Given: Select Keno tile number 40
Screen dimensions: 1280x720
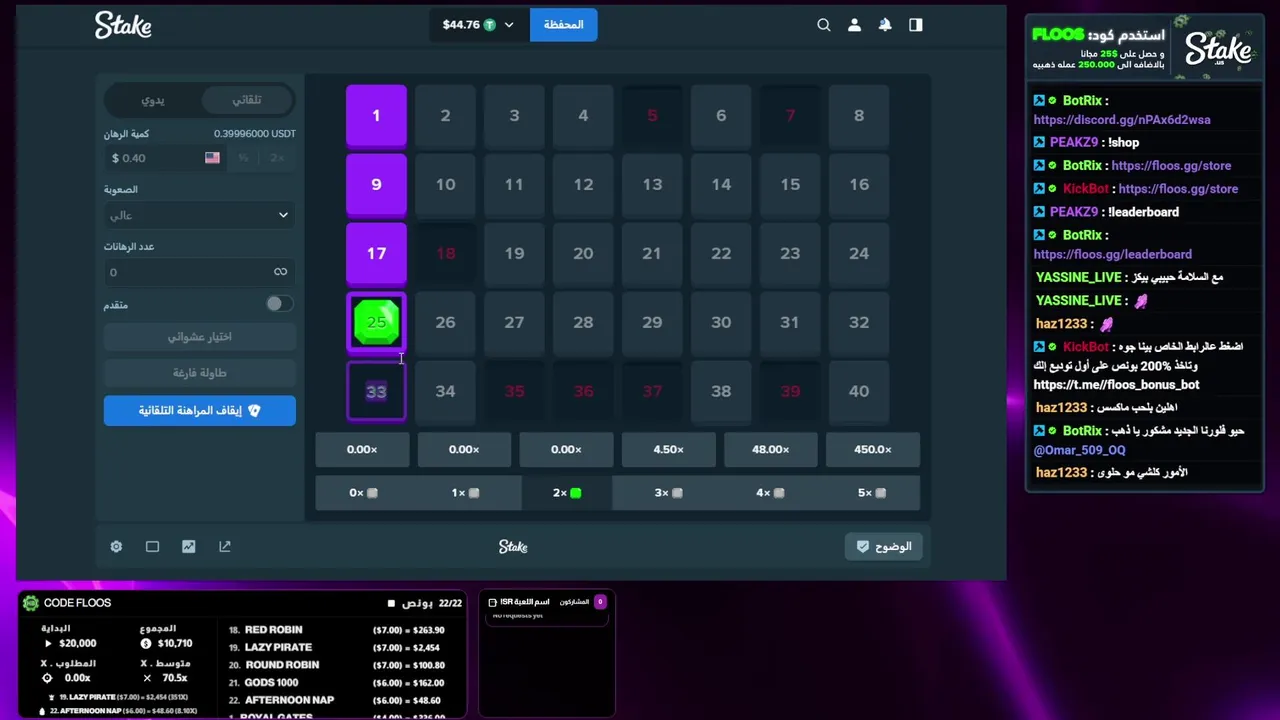Looking at the screenshot, I should coord(859,391).
